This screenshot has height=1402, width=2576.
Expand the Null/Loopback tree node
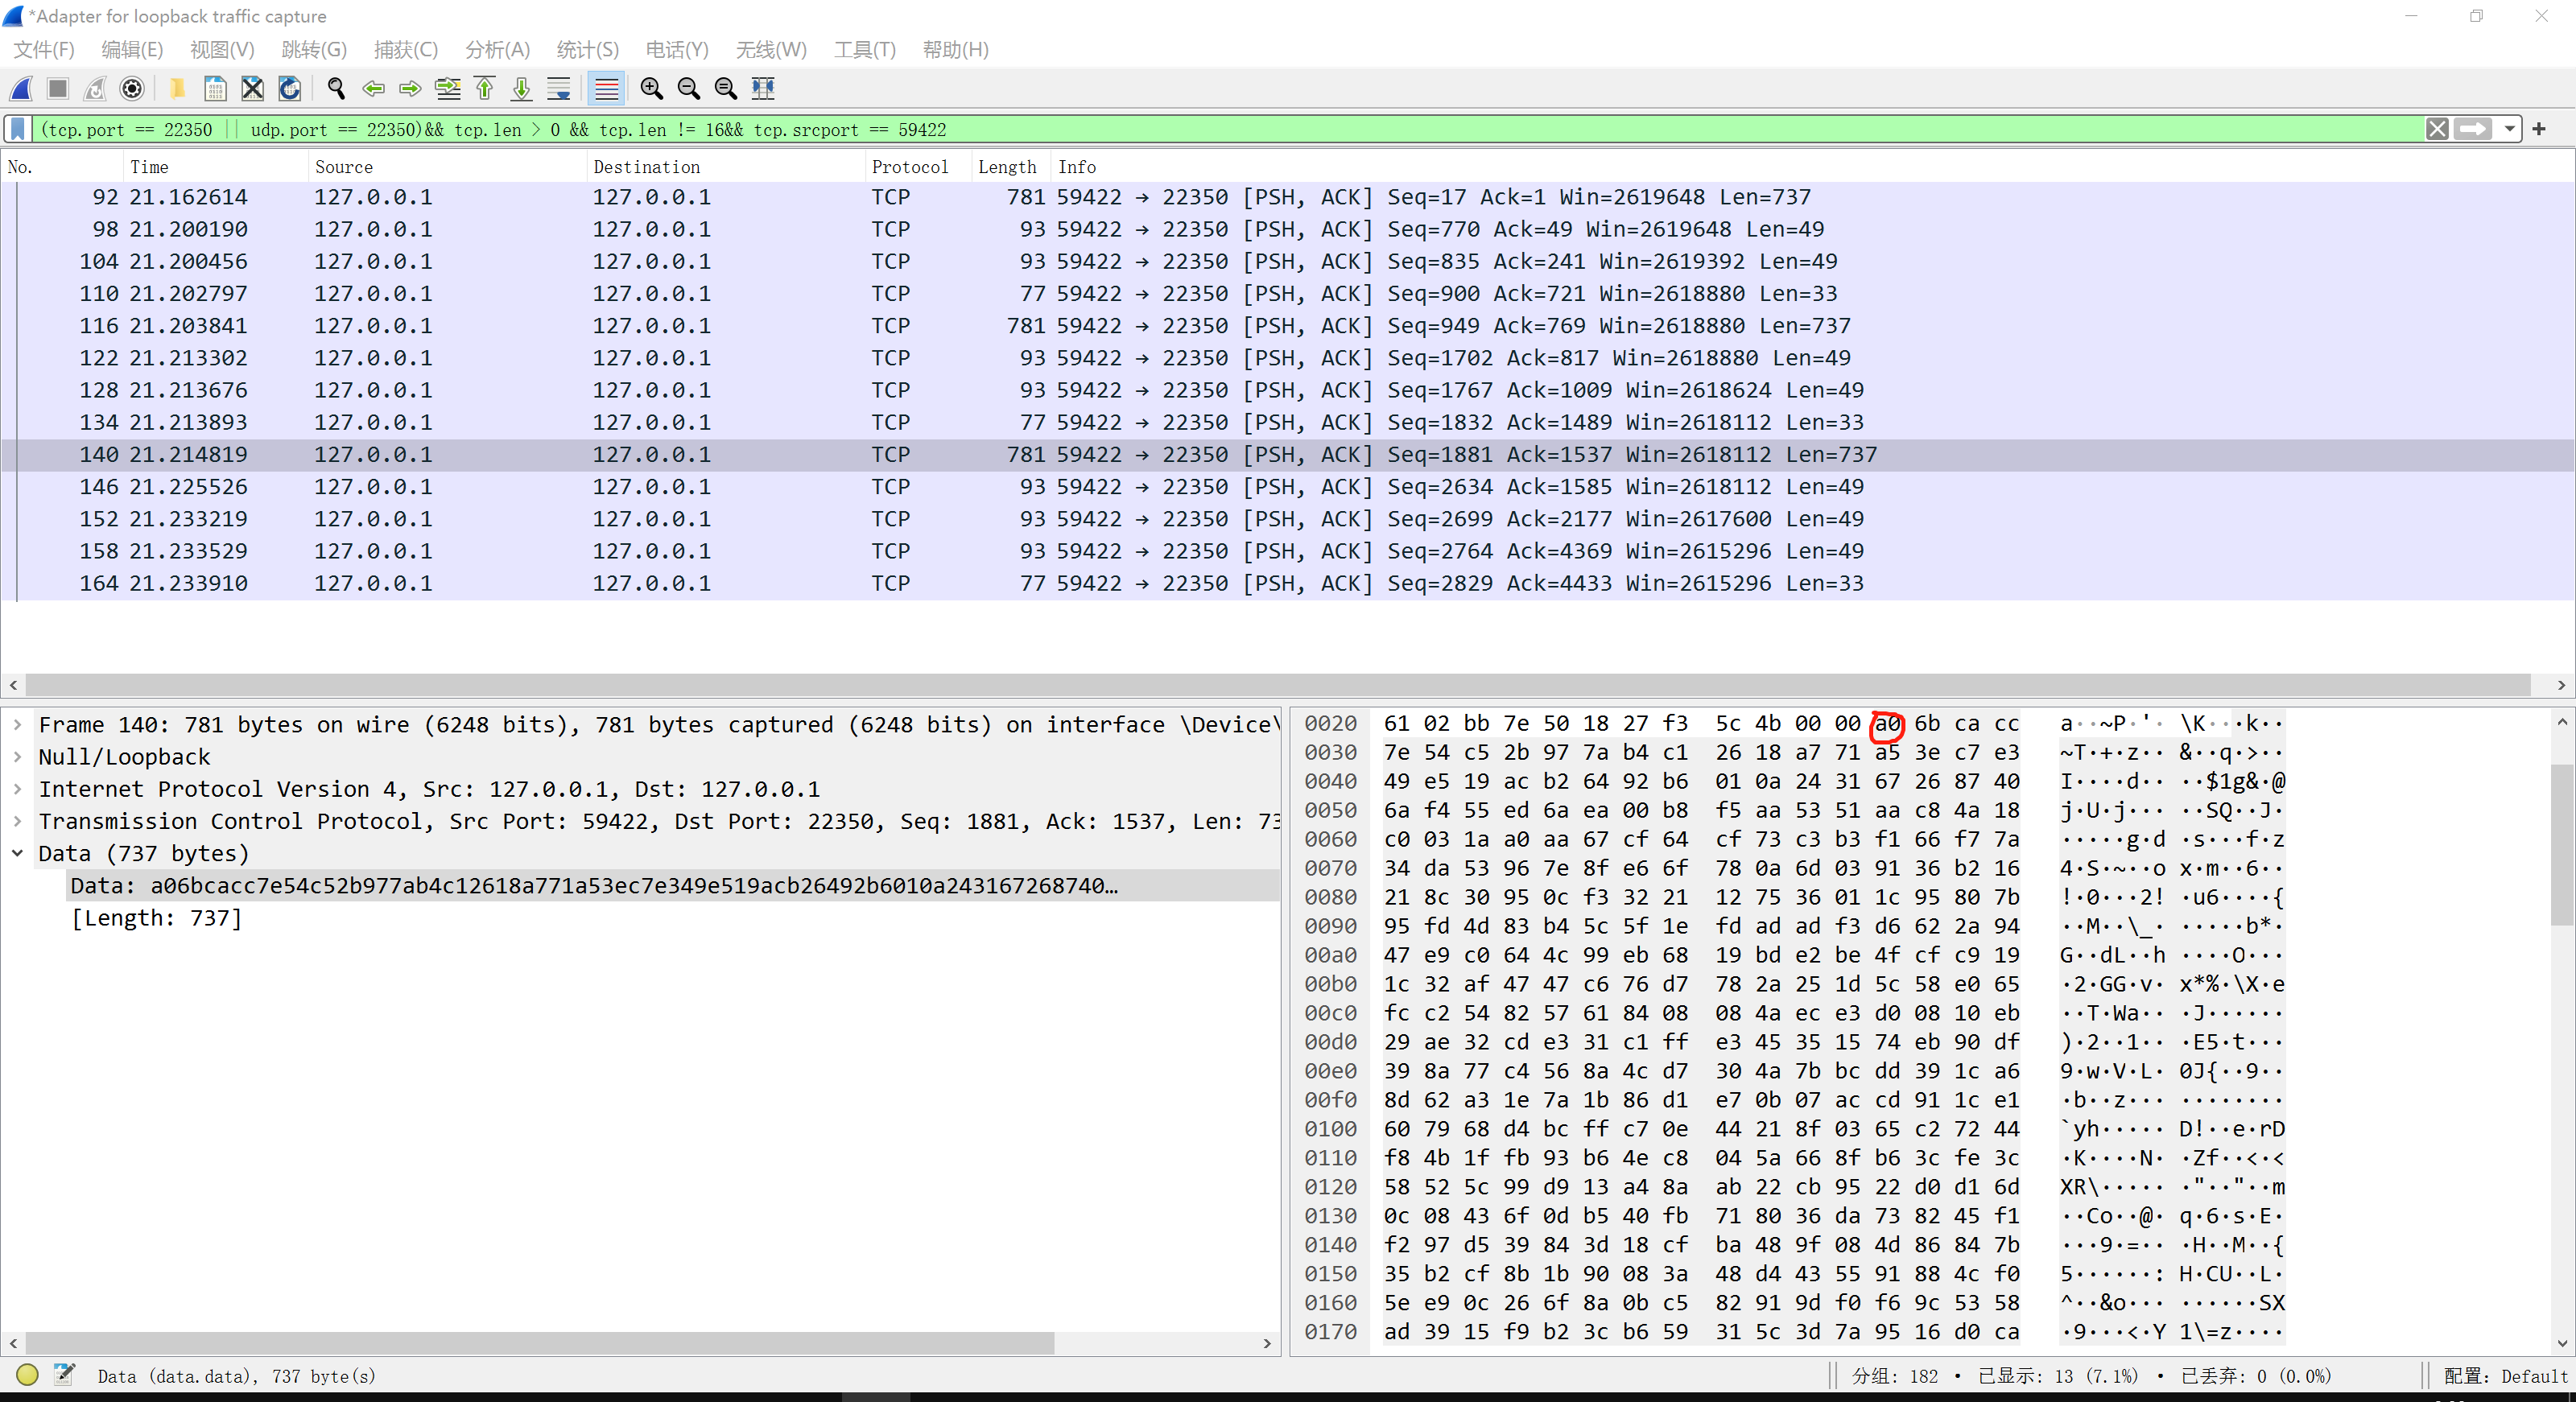coord(17,757)
